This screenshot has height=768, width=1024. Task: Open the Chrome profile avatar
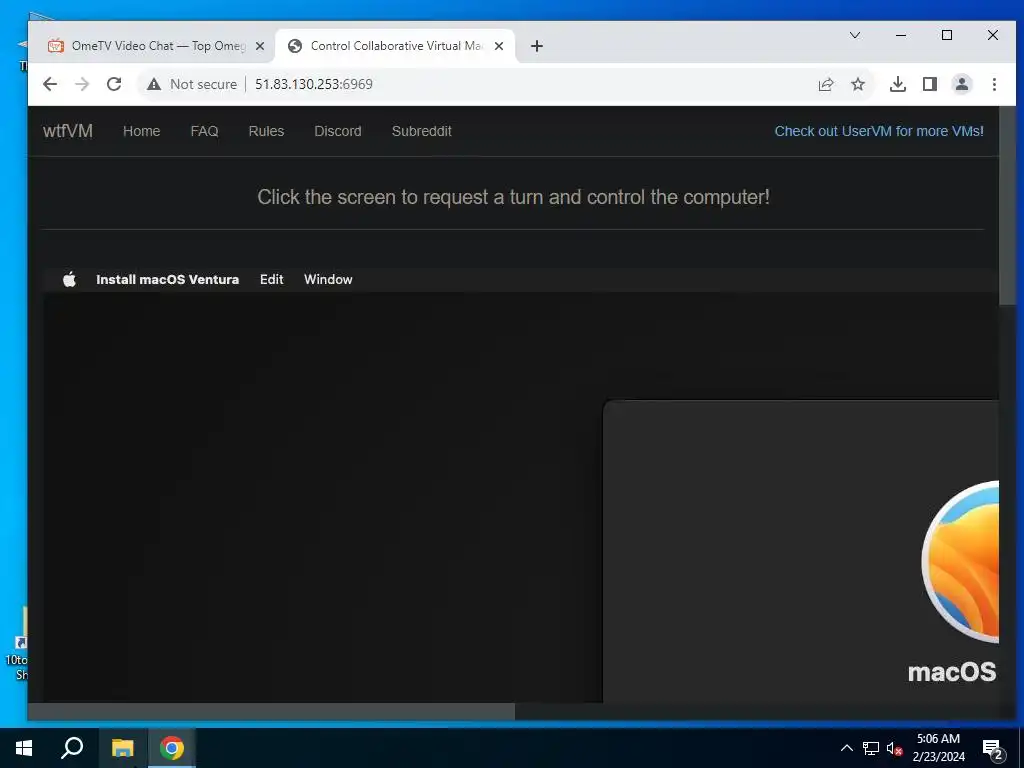(962, 84)
